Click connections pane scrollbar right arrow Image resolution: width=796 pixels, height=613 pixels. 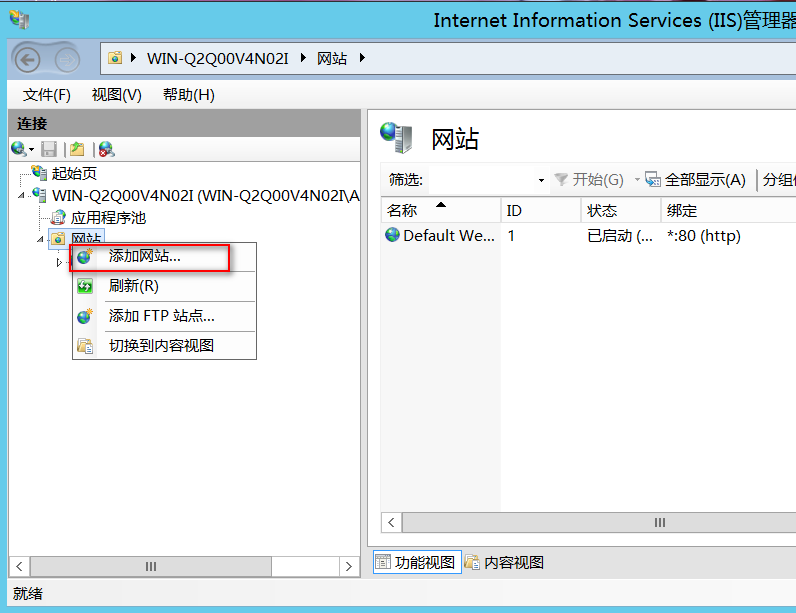[x=349, y=566]
